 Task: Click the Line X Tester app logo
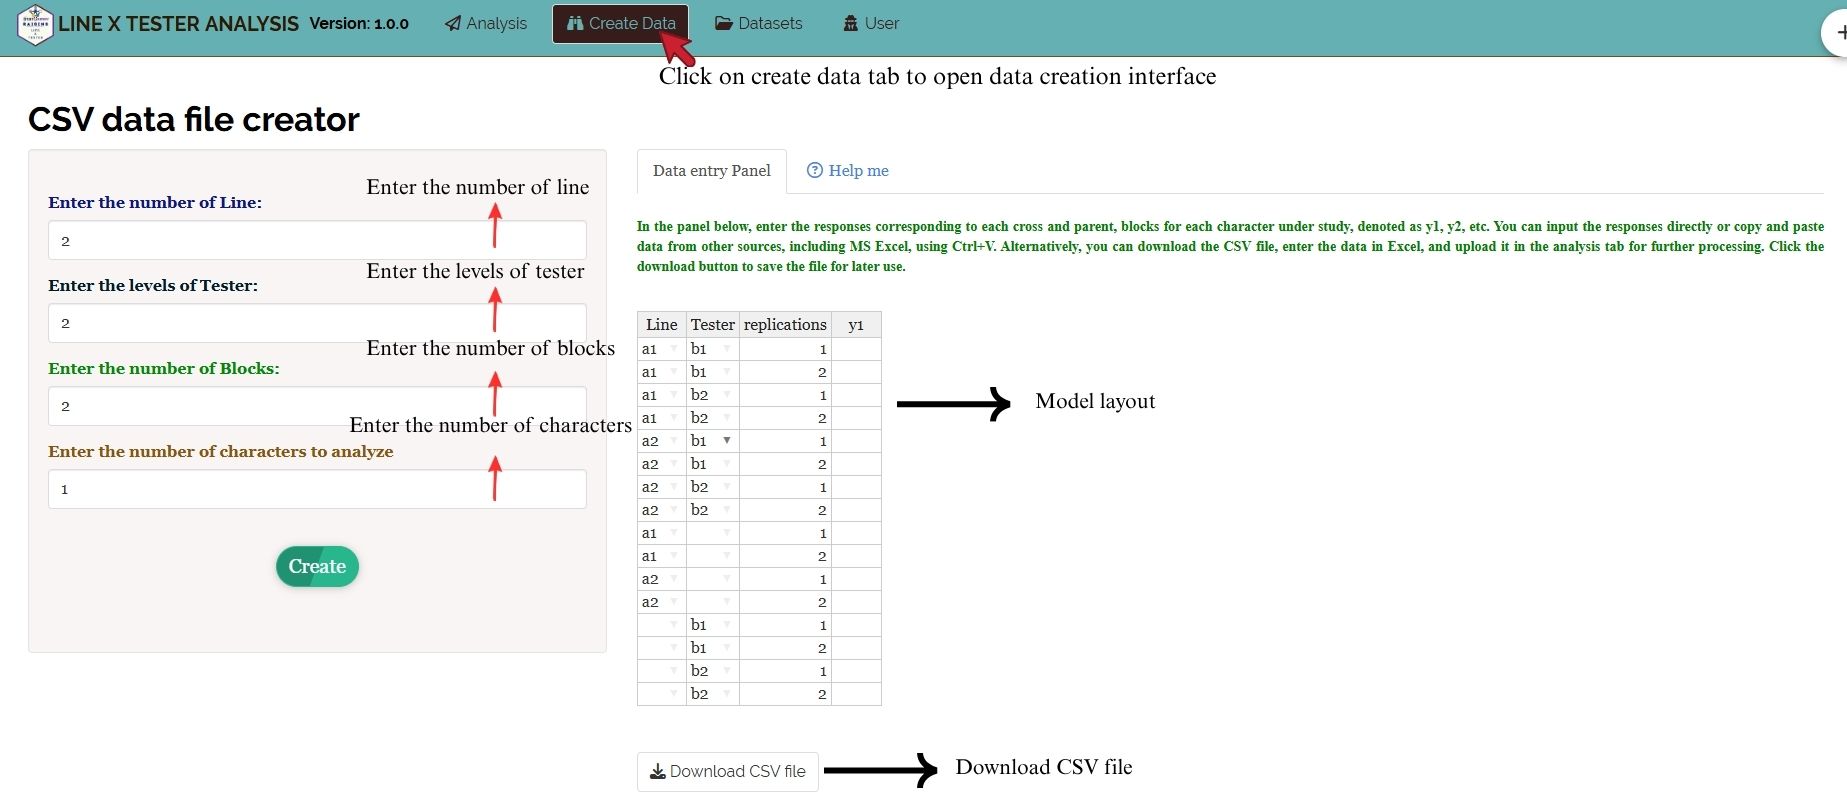(x=35, y=24)
